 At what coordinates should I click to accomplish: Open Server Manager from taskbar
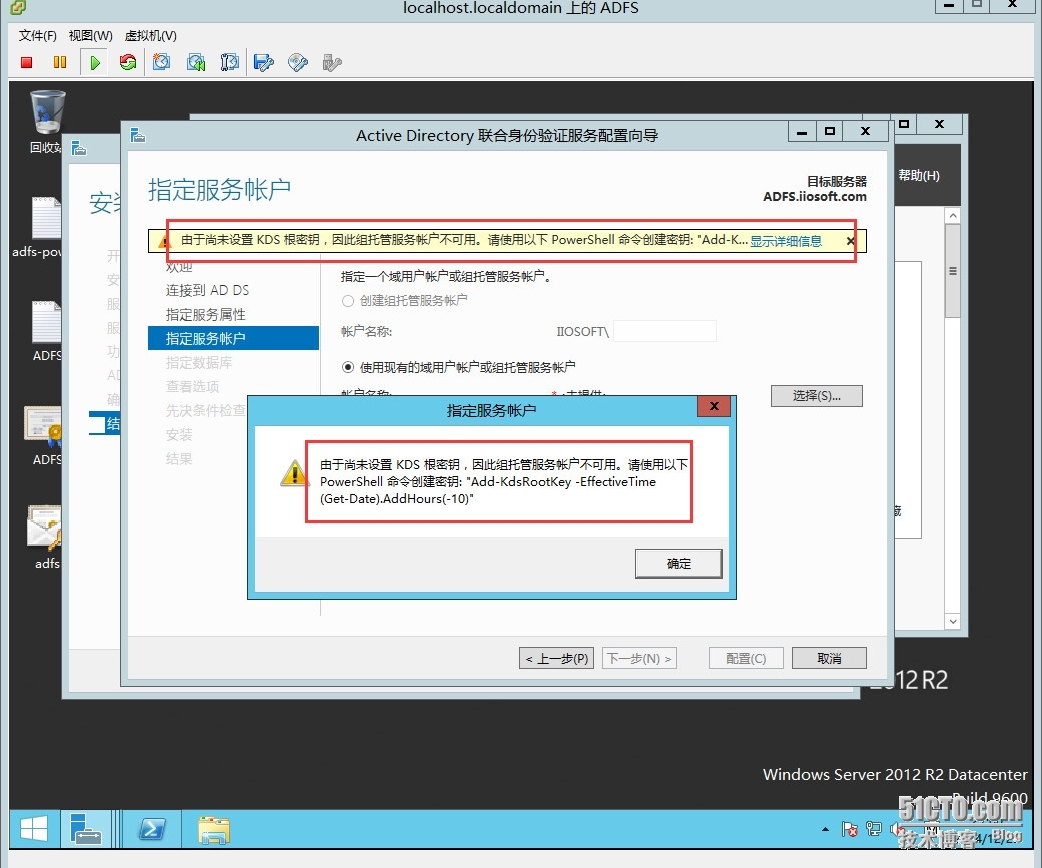(x=86, y=829)
